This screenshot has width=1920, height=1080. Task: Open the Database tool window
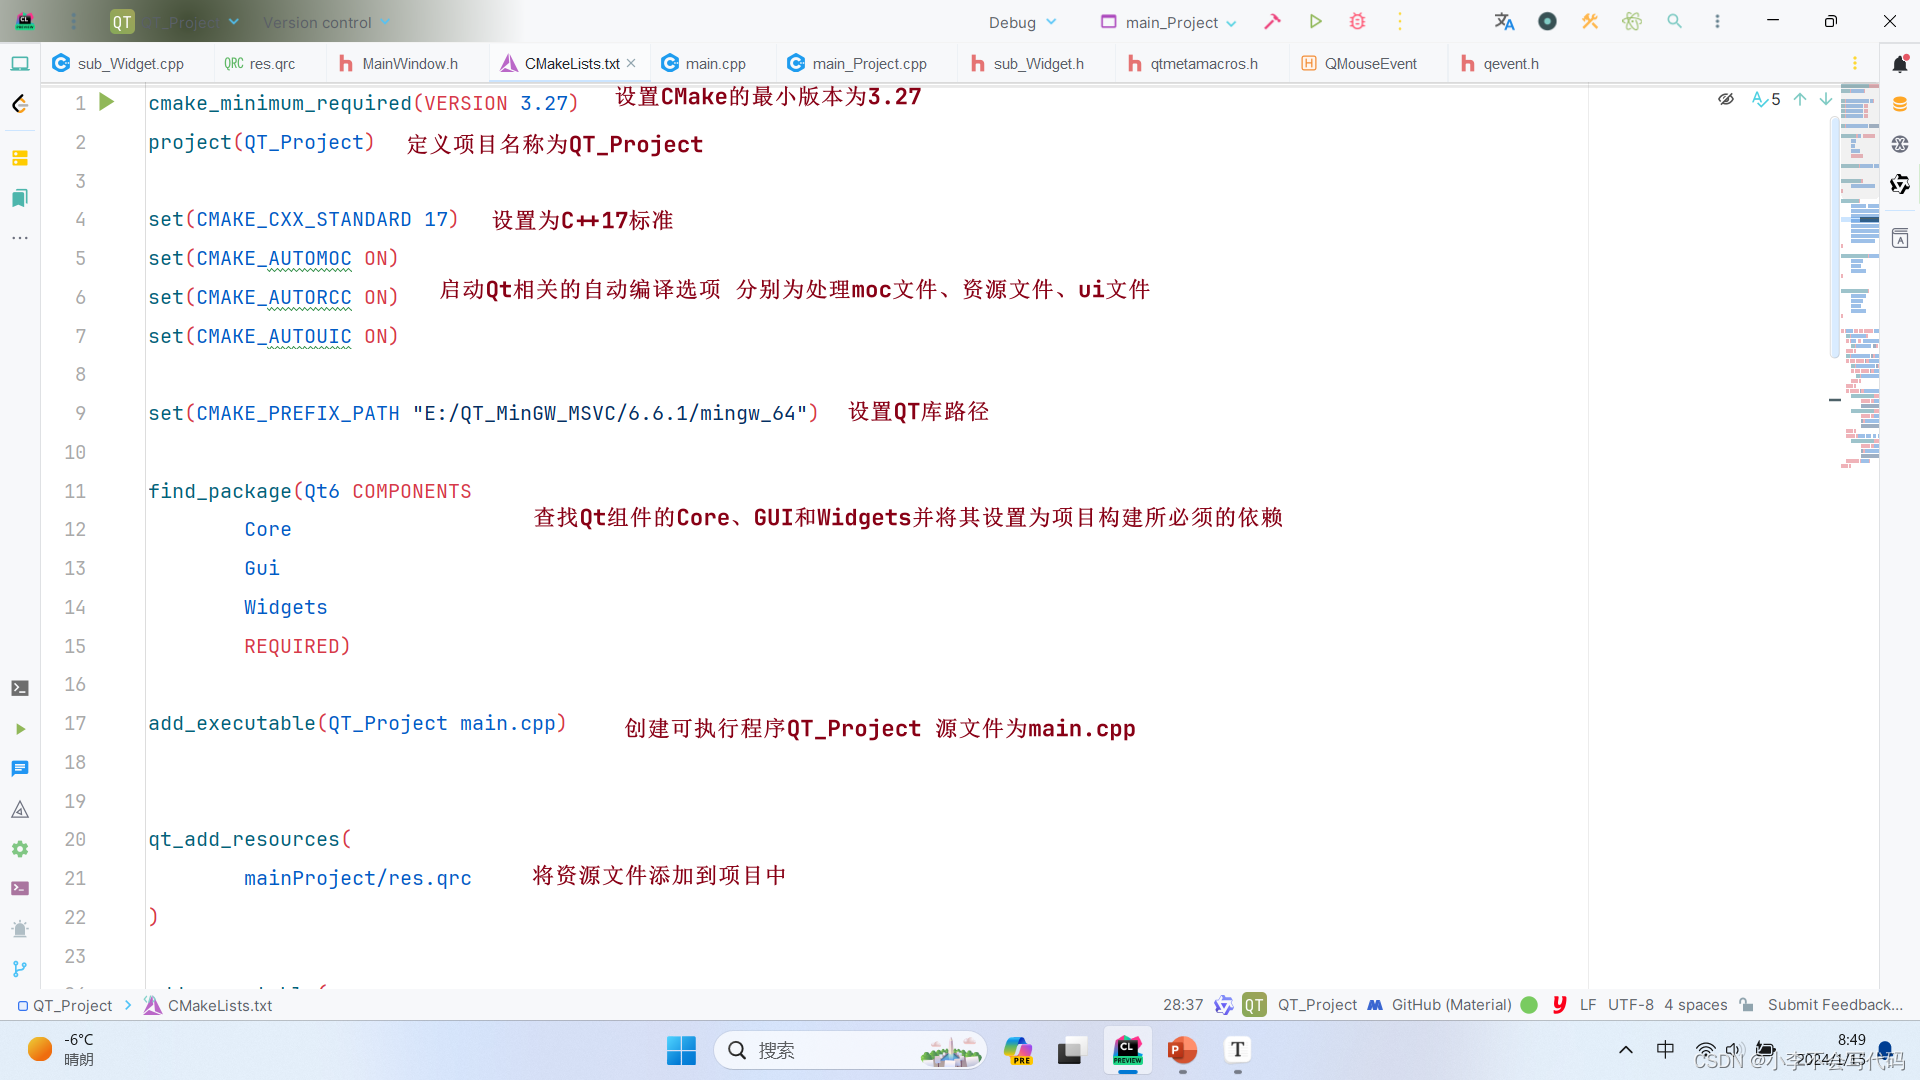click(1900, 104)
